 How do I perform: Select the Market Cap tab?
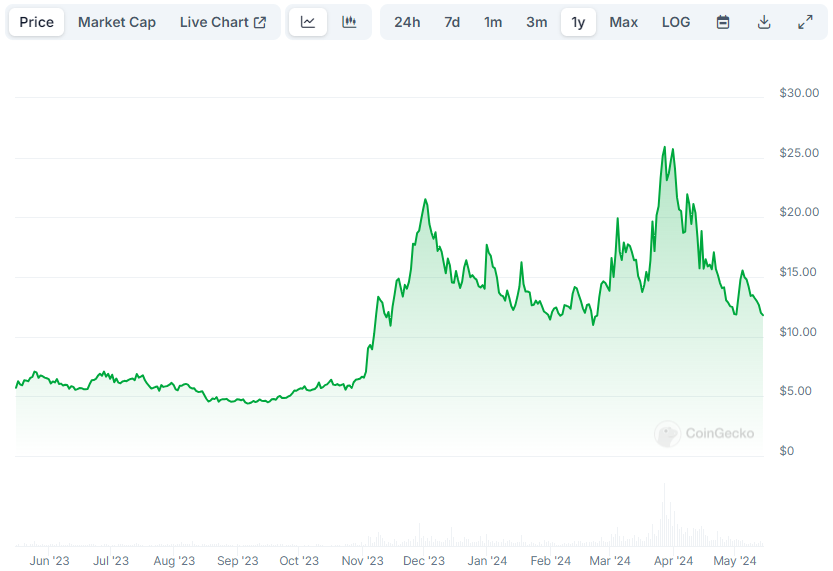(117, 22)
